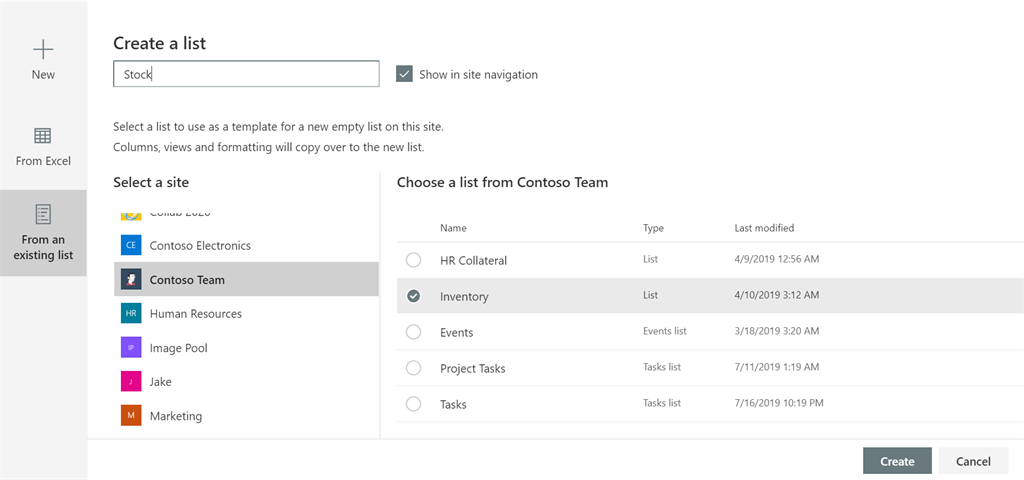The width and height of the screenshot is (1024, 480).
Task: Select the Contoso Electronics site icon
Action: pos(131,246)
